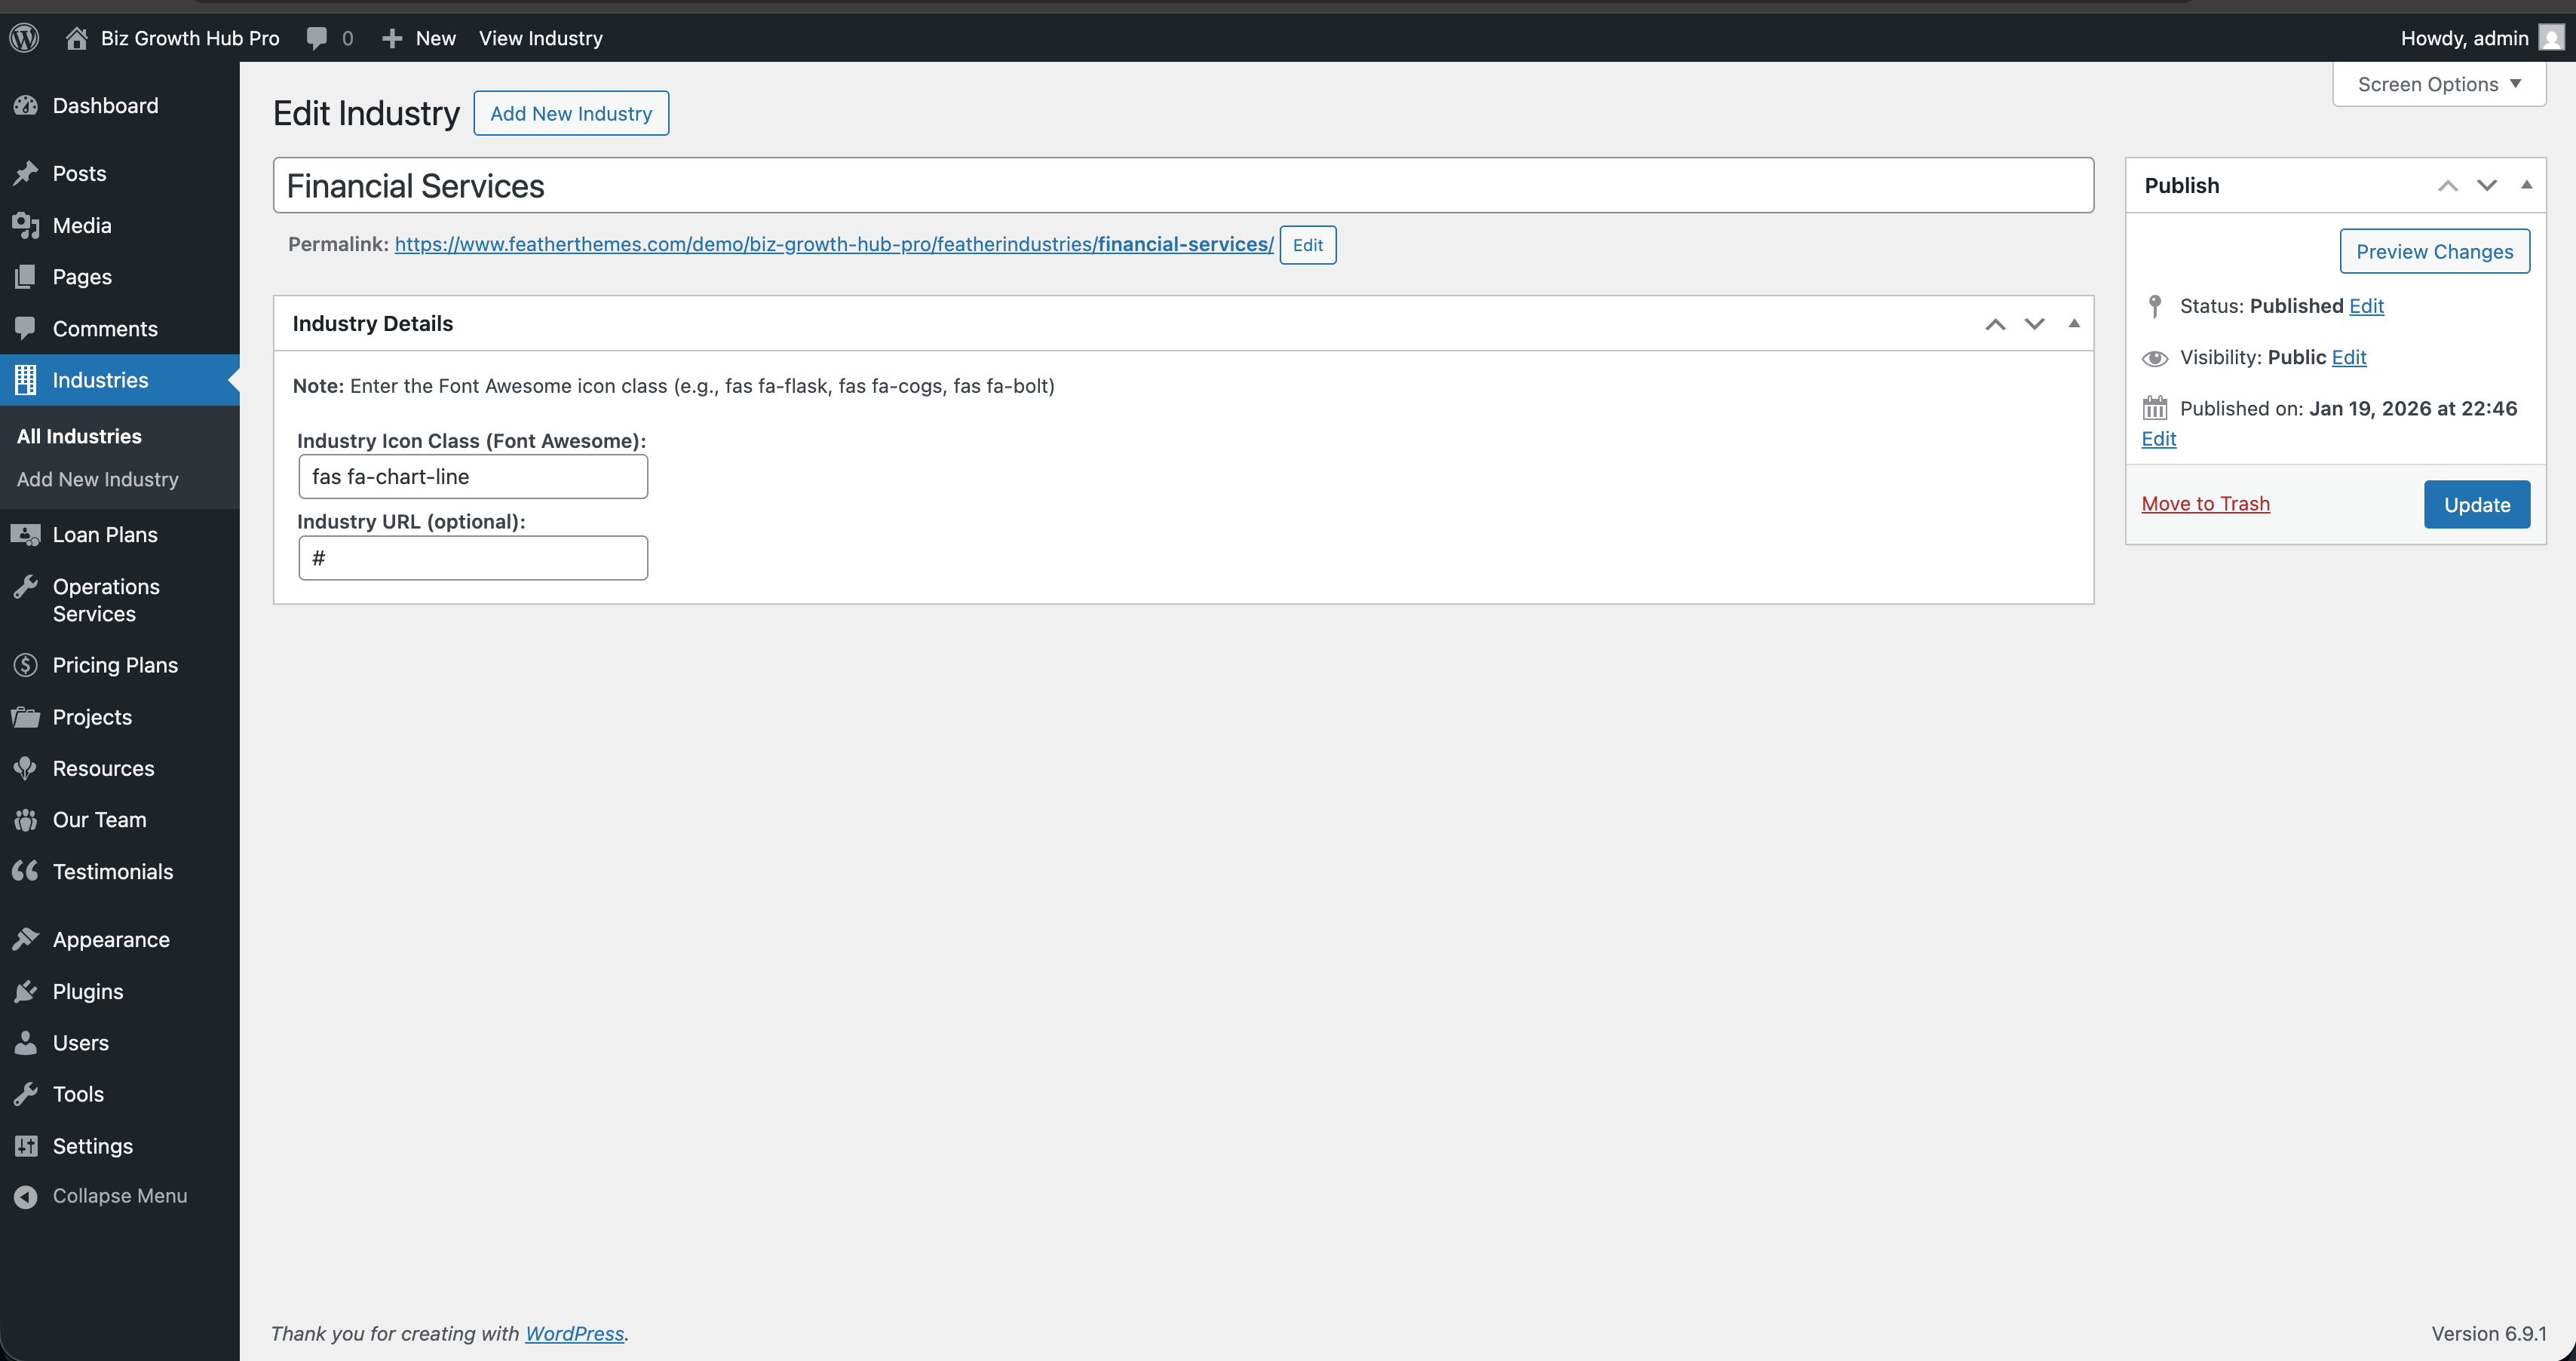This screenshot has width=2576, height=1361.
Task: Click the Dashboard gauge icon
Action: tap(26, 106)
